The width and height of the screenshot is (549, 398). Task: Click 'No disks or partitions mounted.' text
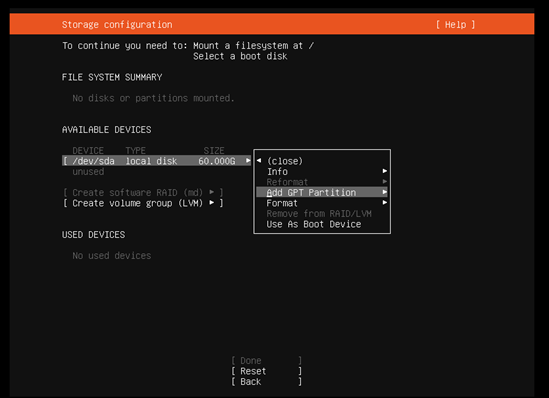click(153, 98)
